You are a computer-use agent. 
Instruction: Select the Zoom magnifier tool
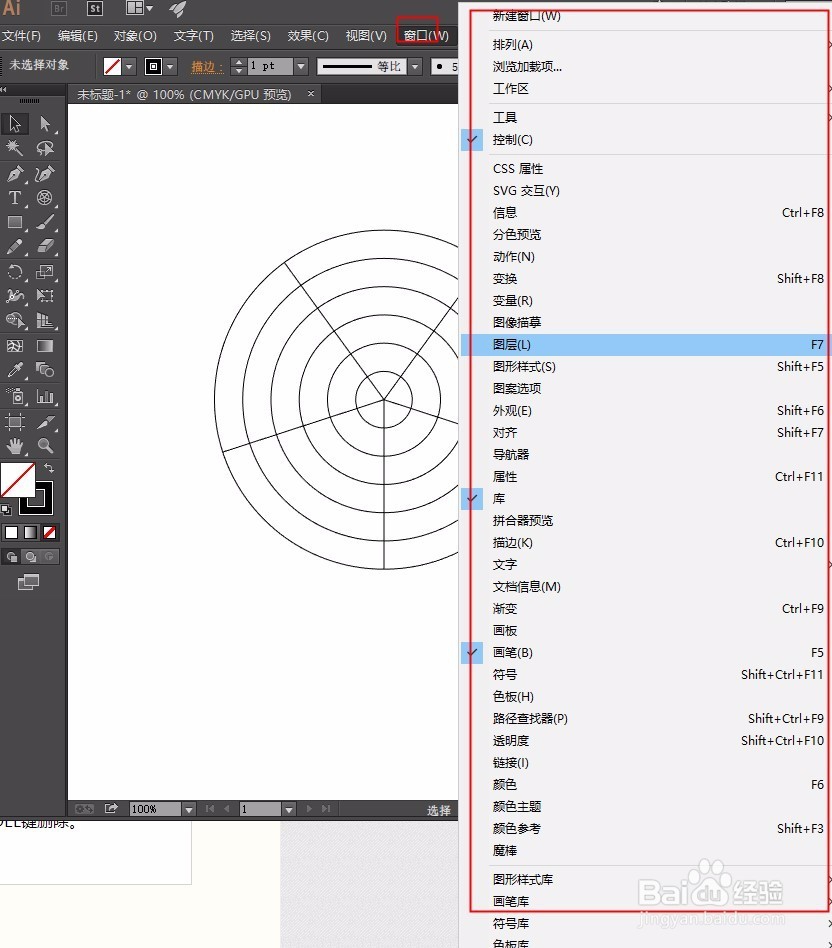(45, 446)
